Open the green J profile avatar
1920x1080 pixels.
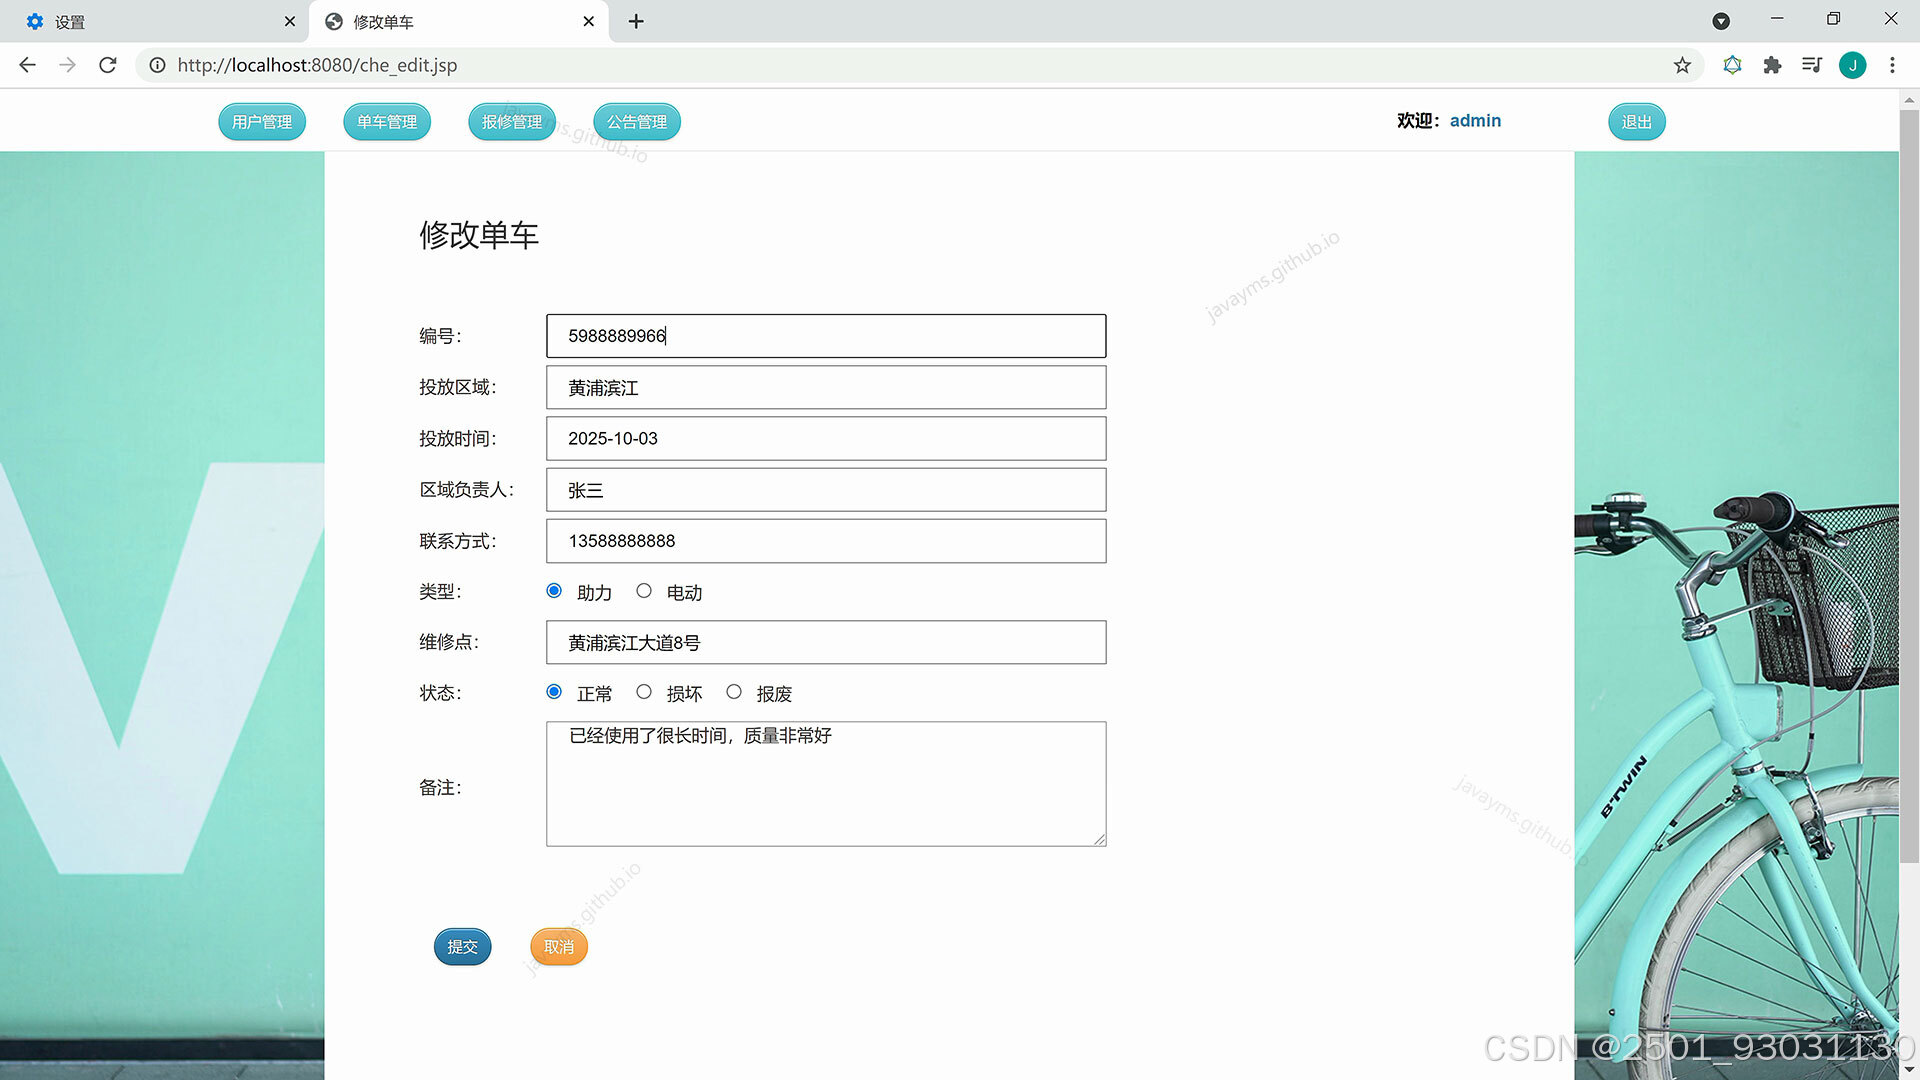tap(1852, 65)
